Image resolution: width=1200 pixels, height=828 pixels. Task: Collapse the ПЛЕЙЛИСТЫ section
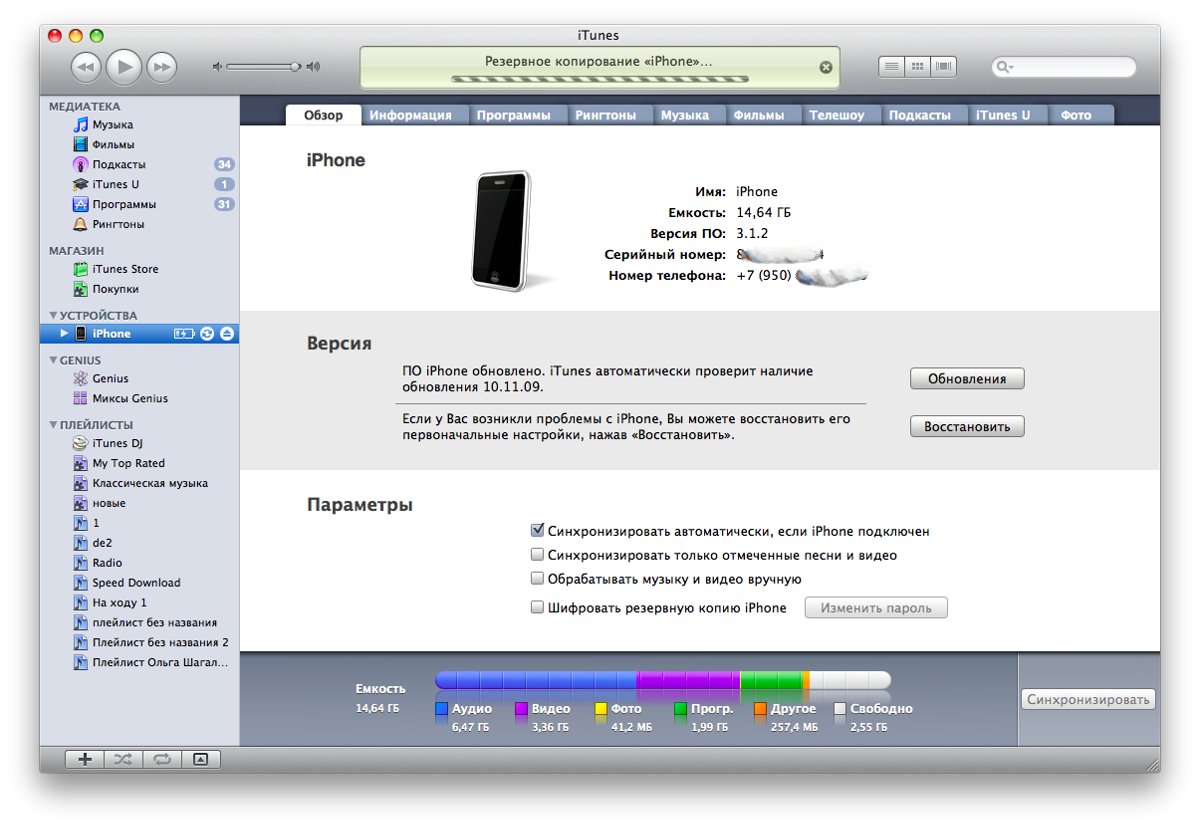[53, 425]
